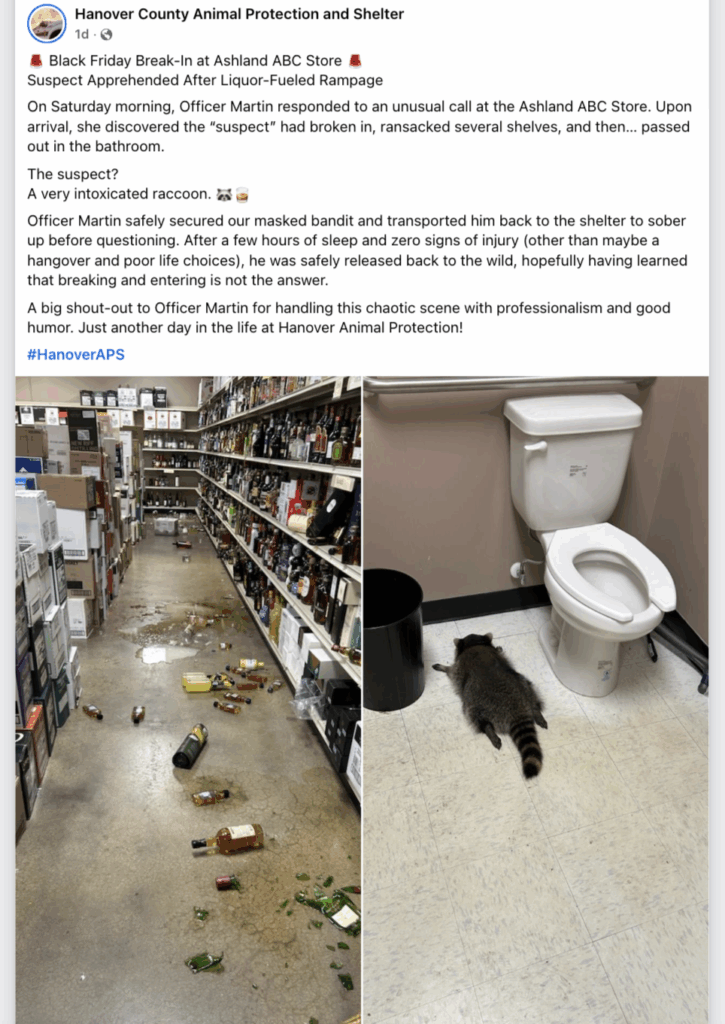Screen dimensions: 725x1024
Task: Click the raccoon face emoji
Action: [x=224, y=195]
